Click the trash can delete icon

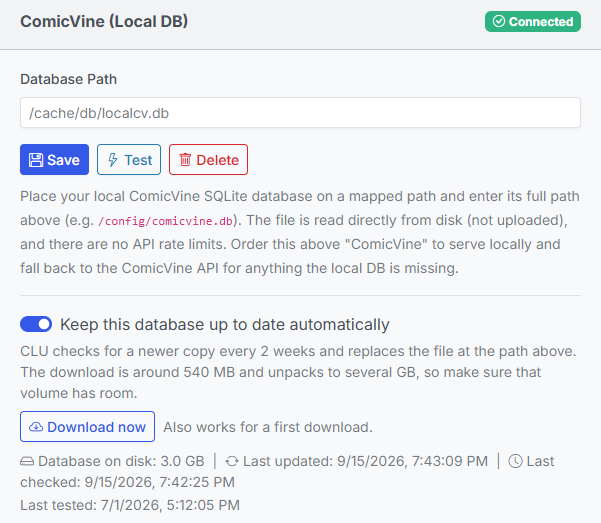[x=185, y=160]
